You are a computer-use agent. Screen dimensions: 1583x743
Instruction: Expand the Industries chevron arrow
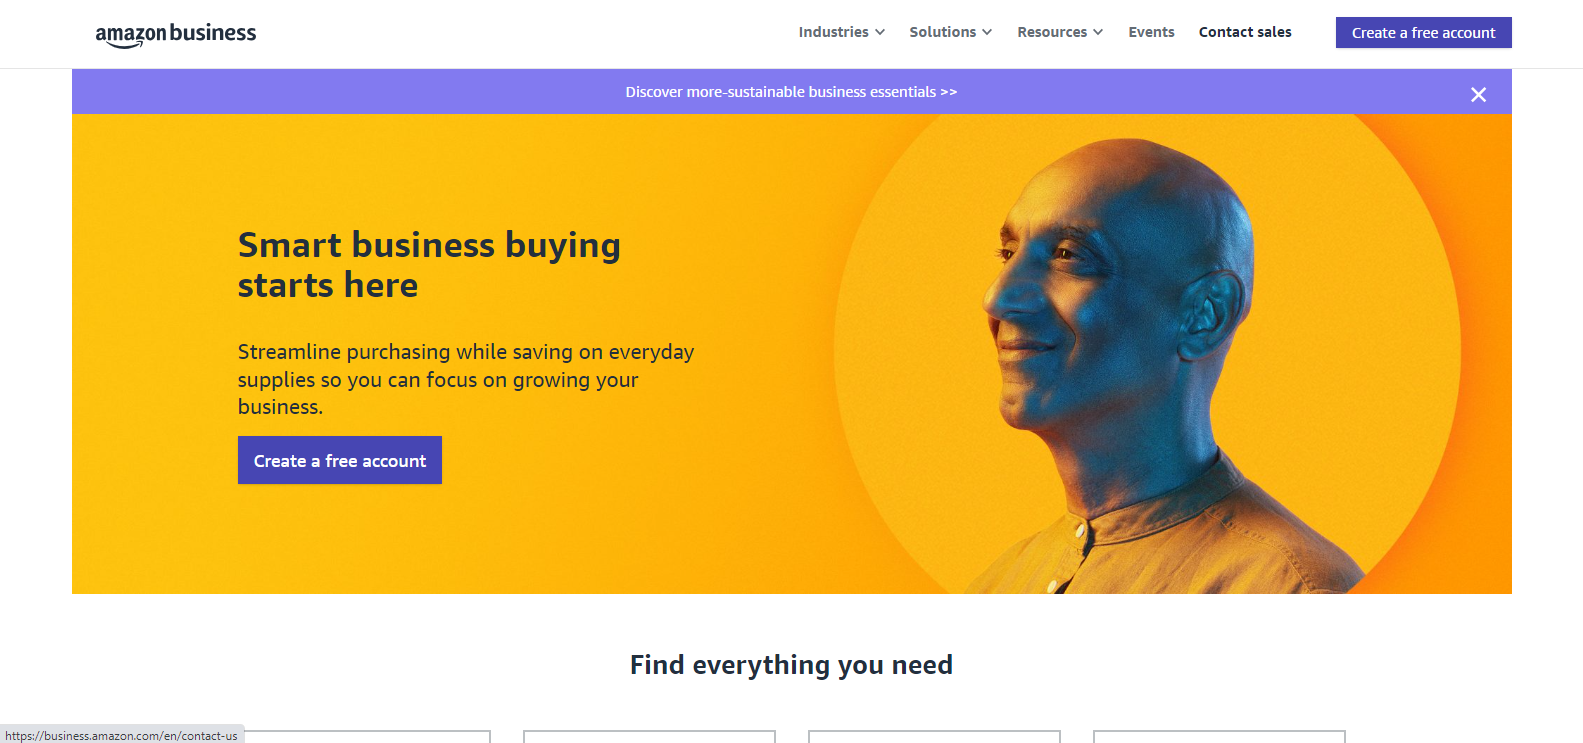click(x=880, y=32)
